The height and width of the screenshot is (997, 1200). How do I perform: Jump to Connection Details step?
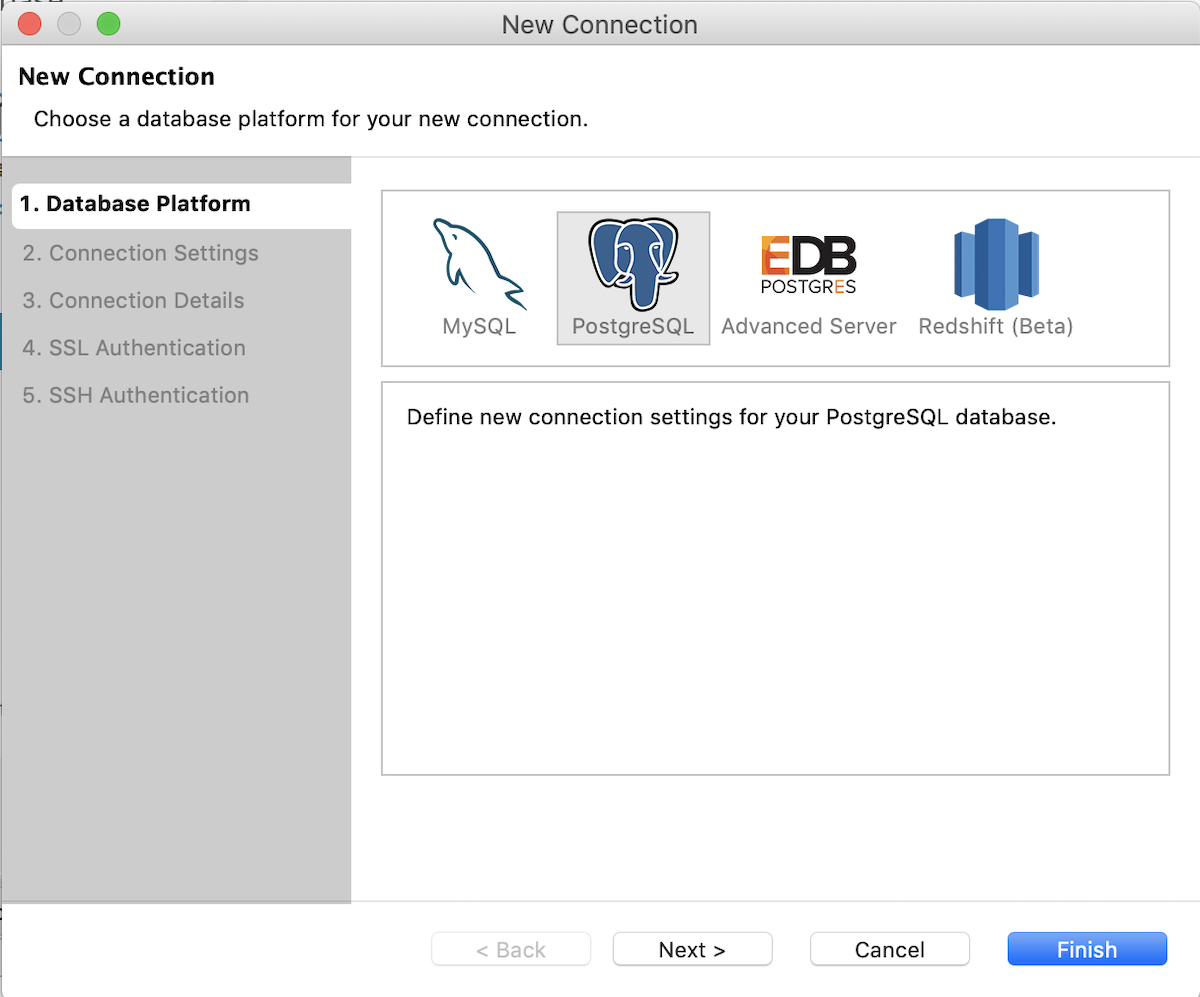133,301
